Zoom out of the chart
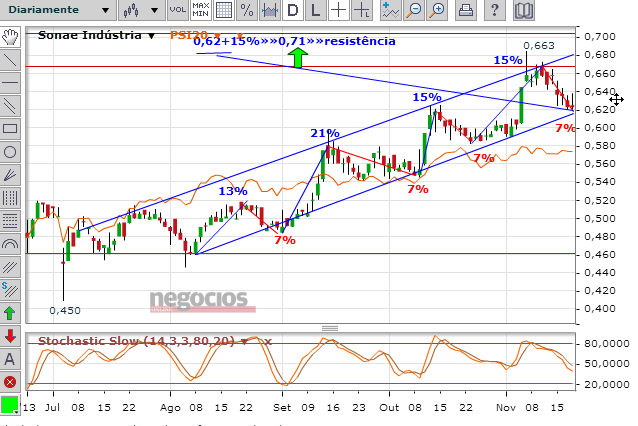Viewport: 638px width, 426px height. point(414,10)
